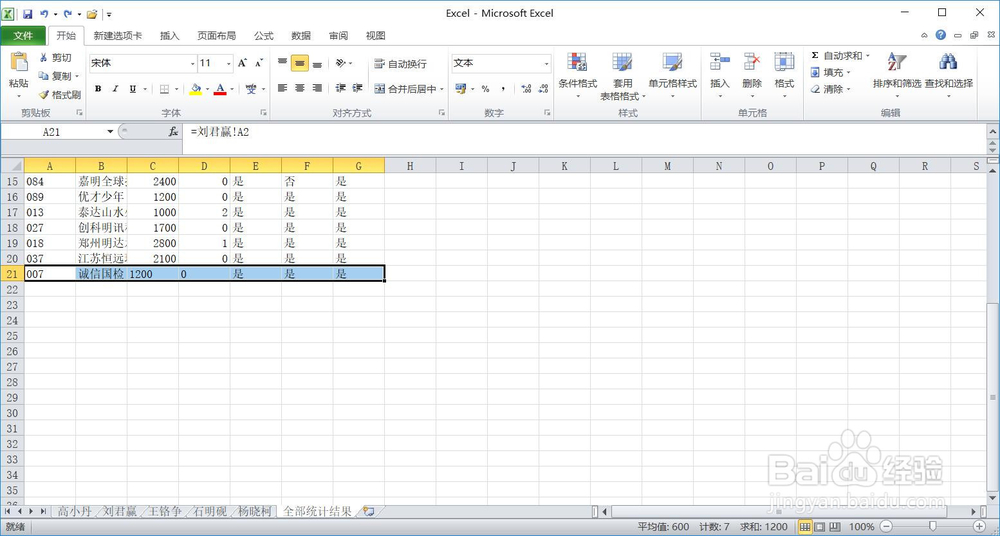Open Format as Table (套用表格格式)
Image resolution: width=1000 pixels, height=536 pixels.
[622, 75]
